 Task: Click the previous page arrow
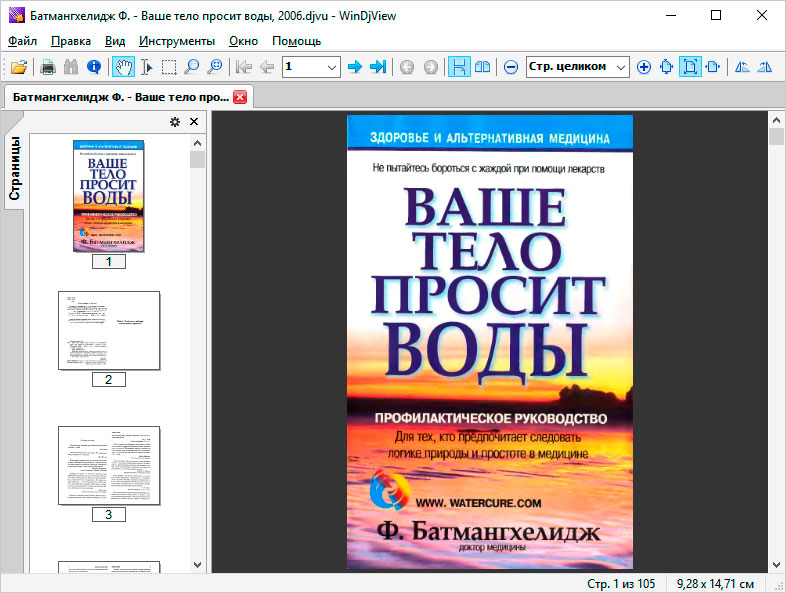pyautogui.click(x=267, y=67)
